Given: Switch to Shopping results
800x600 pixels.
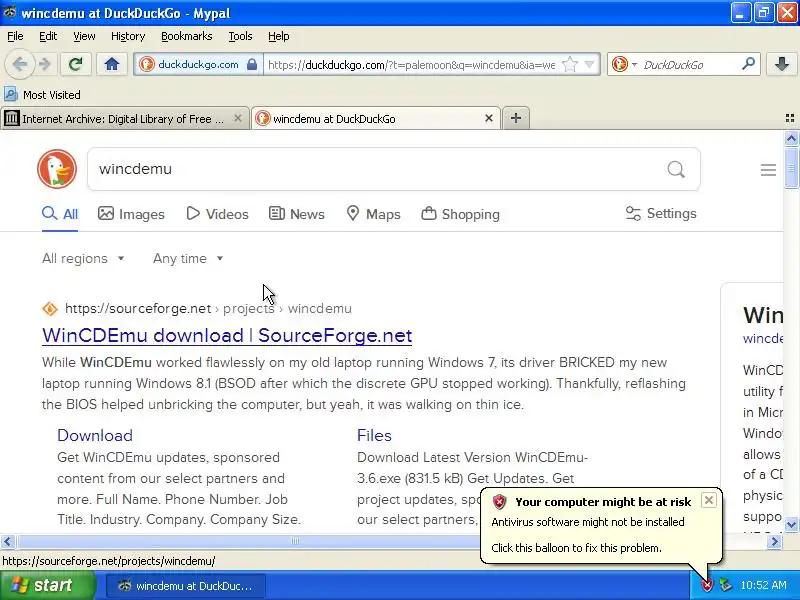Looking at the screenshot, I should 460,214.
